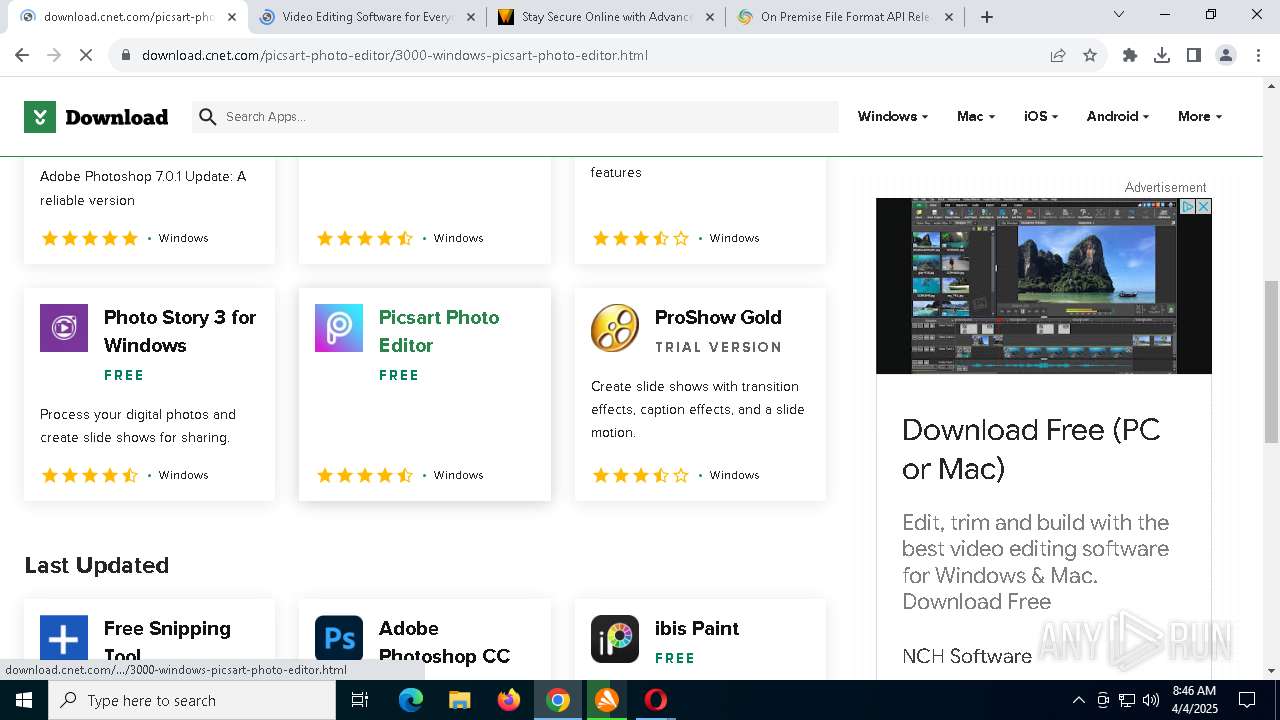Share this page icon in address bar
Screen dimensions: 1280x720
(1058, 55)
